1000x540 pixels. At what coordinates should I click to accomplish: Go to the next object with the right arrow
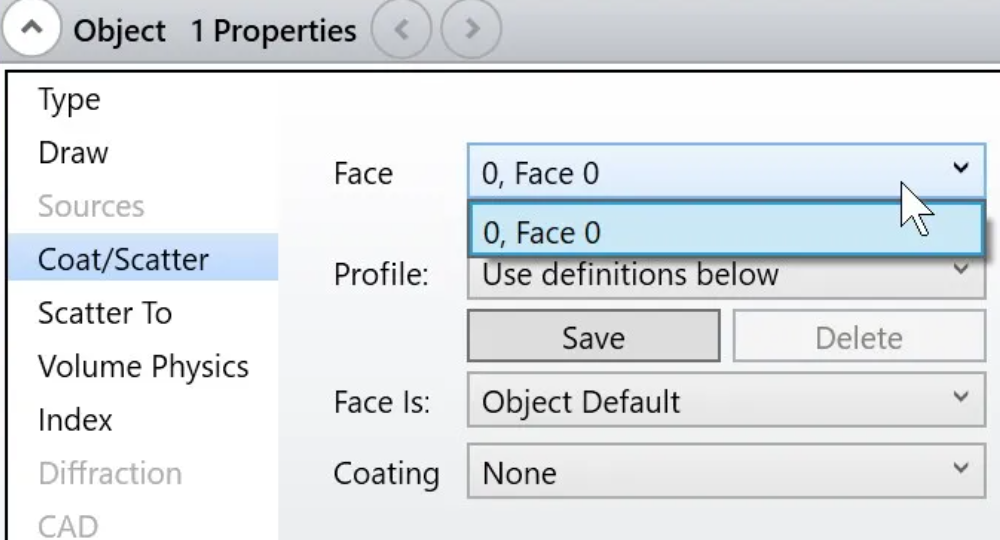click(x=471, y=29)
